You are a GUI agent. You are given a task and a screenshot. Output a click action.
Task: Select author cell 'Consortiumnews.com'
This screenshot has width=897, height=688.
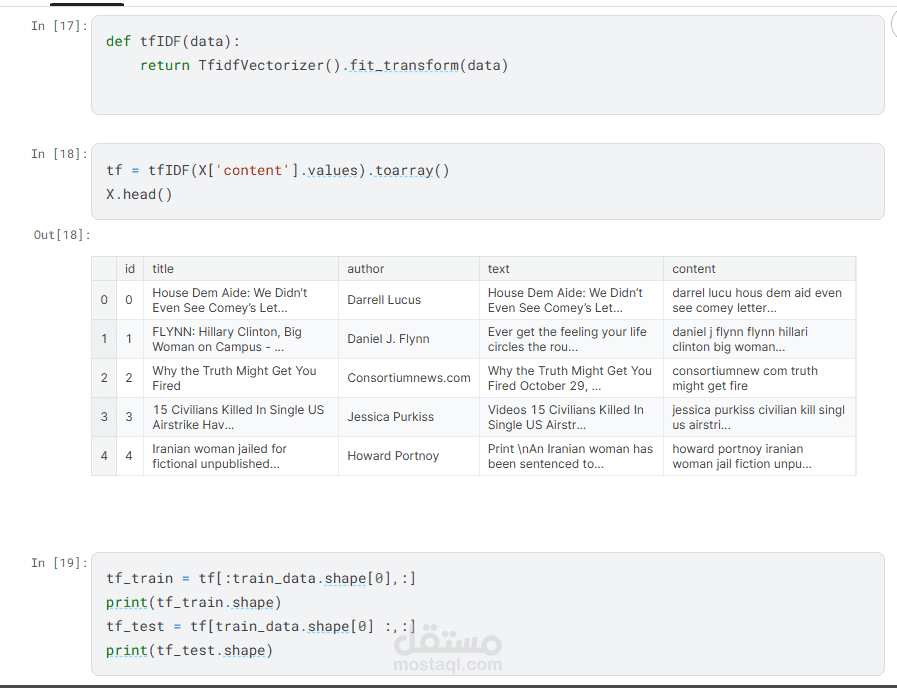pos(408,377)
